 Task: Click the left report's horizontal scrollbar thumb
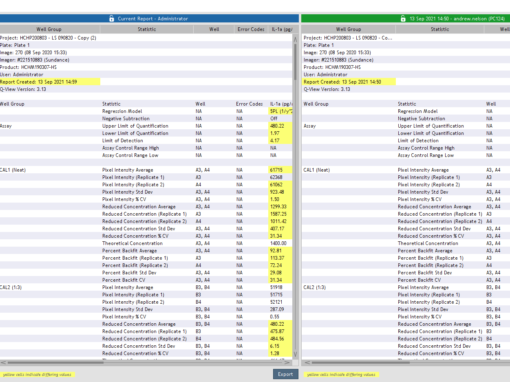(56, 362)
